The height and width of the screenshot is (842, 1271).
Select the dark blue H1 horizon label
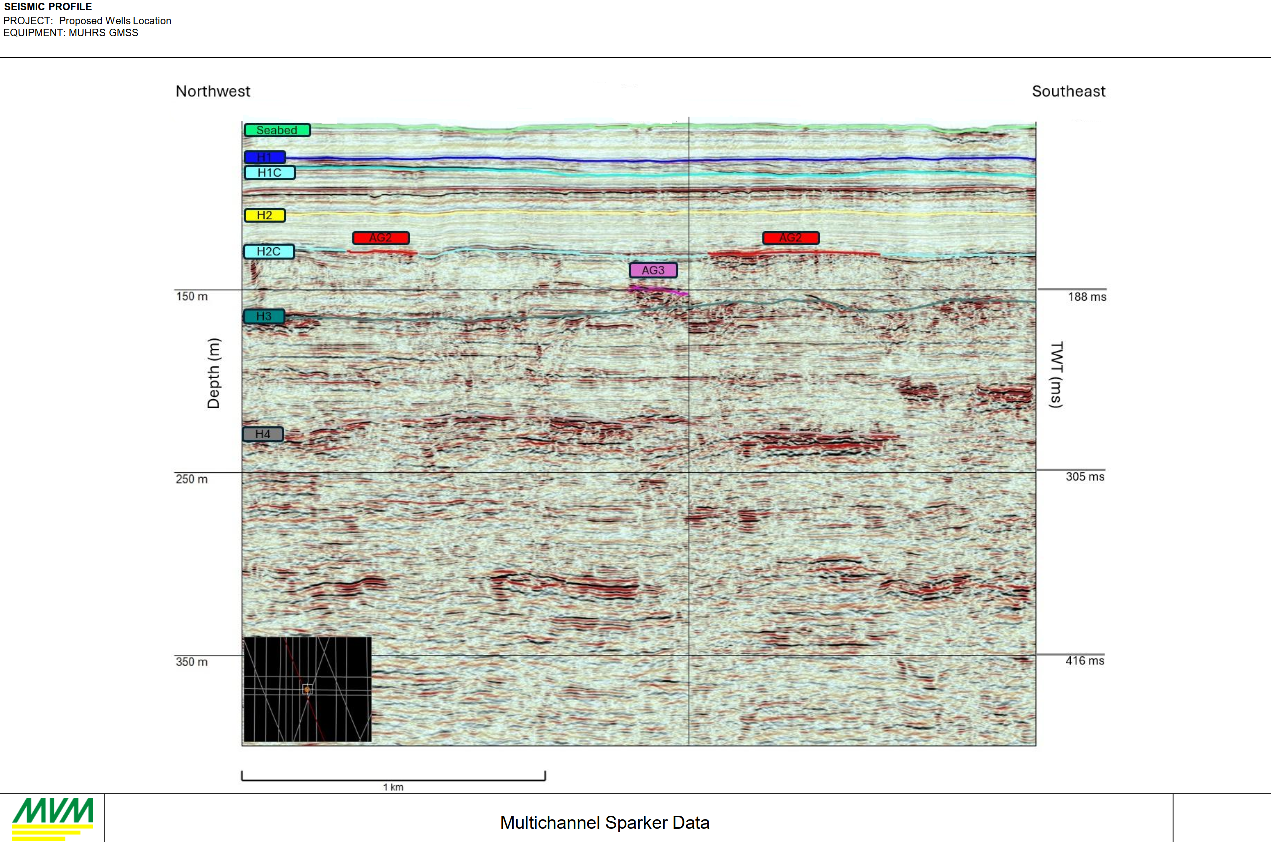tap(265, 157)
